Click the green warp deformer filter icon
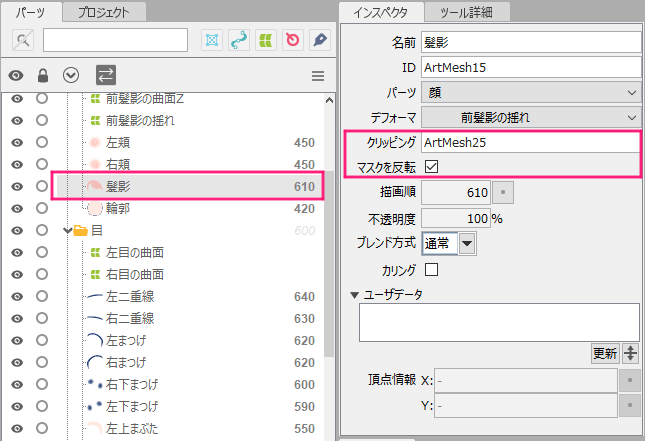 (266, 40)
